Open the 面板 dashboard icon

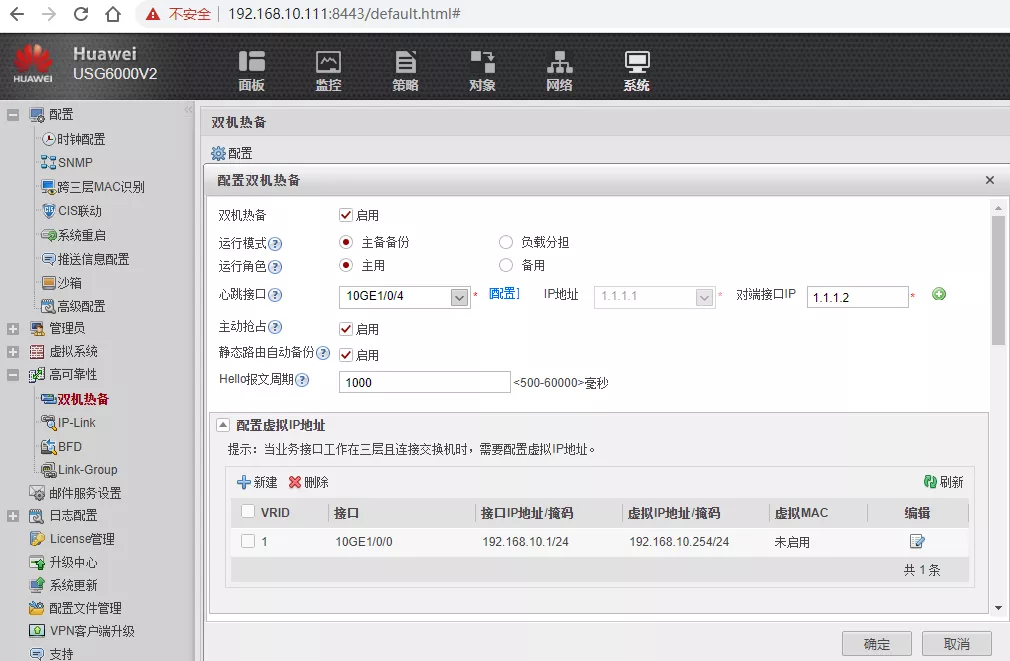[251, 70]
